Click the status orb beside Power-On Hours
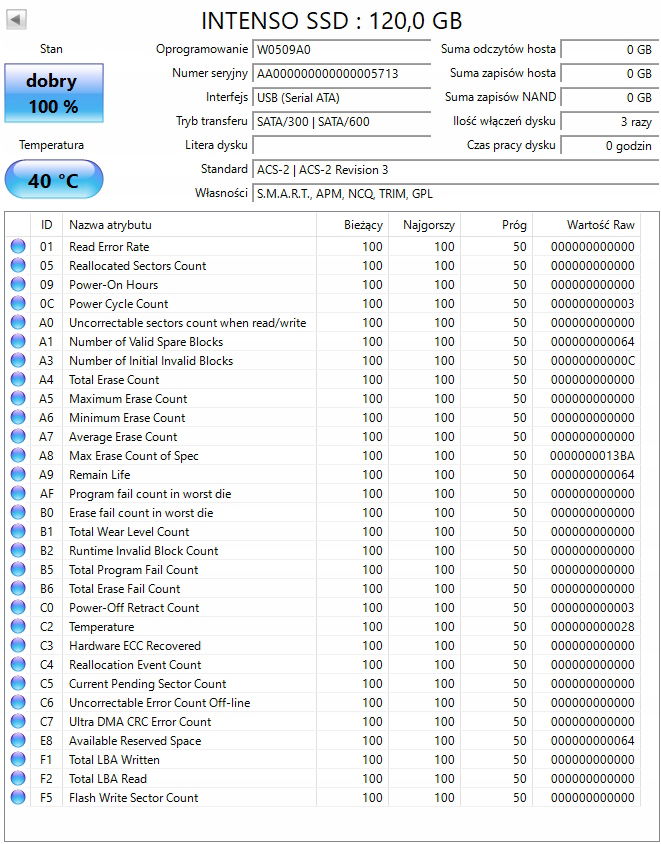The width and height of the screenshot is (661, 844). pyautogui.click(x=18, y=285)
